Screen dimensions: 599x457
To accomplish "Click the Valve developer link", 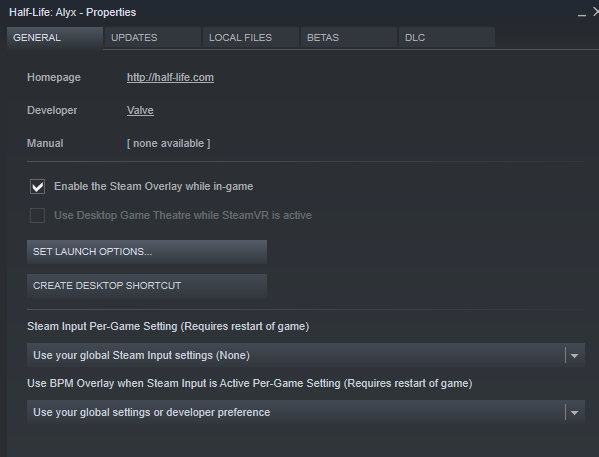I will click(x=140, y=110).
